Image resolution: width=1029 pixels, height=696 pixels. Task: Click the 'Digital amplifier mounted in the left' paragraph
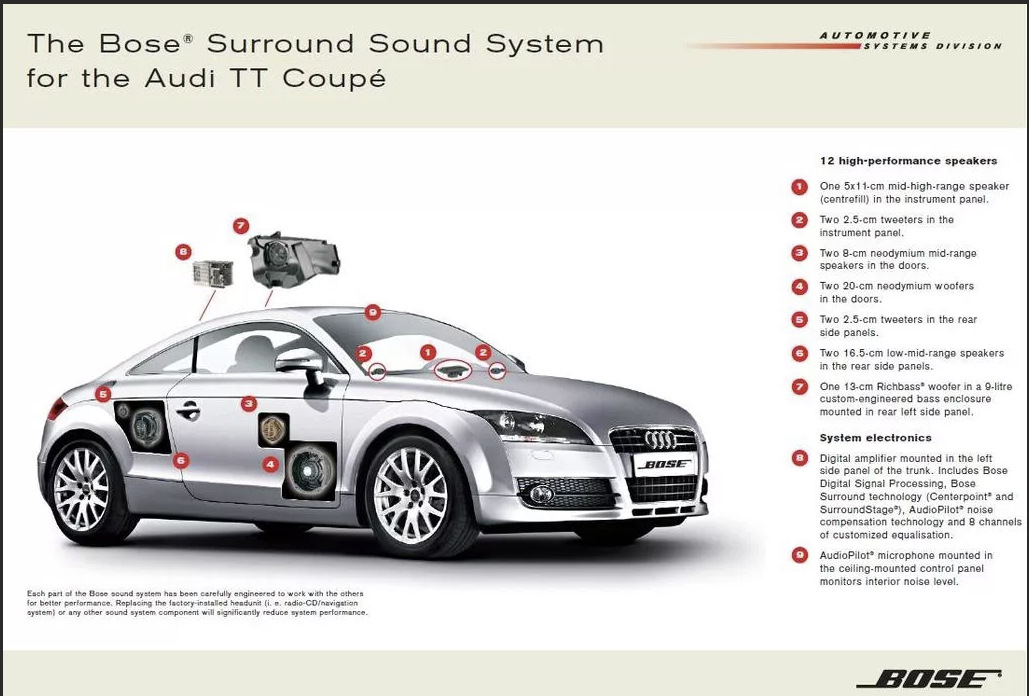tap(920, 497)
